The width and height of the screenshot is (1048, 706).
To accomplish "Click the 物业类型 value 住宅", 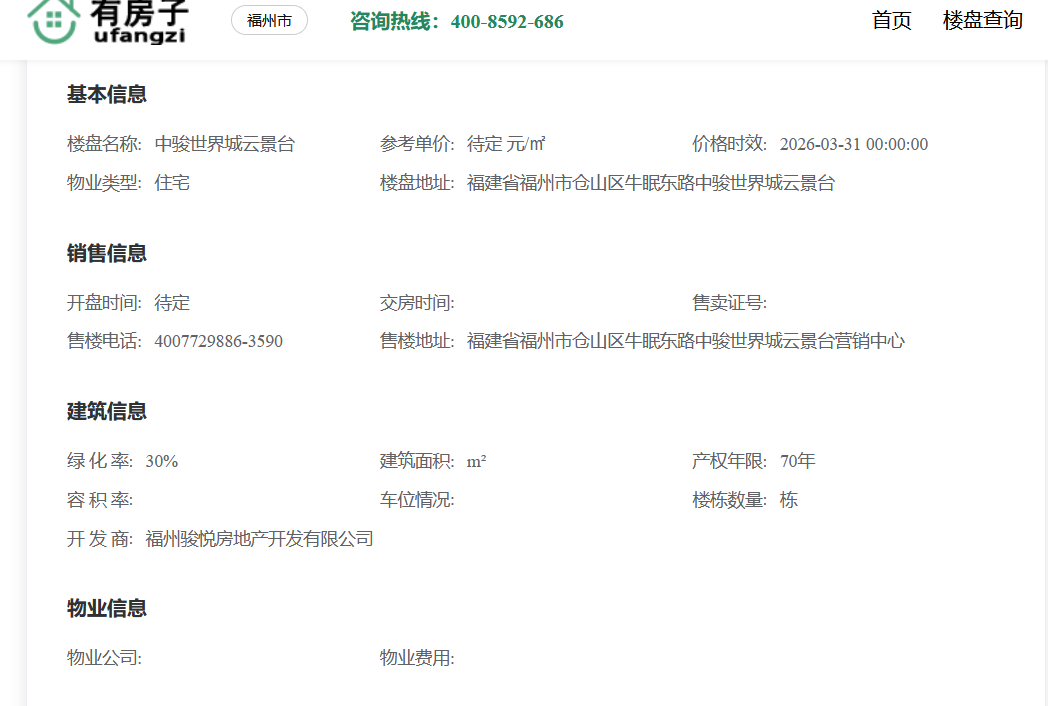I will (172, 183).
